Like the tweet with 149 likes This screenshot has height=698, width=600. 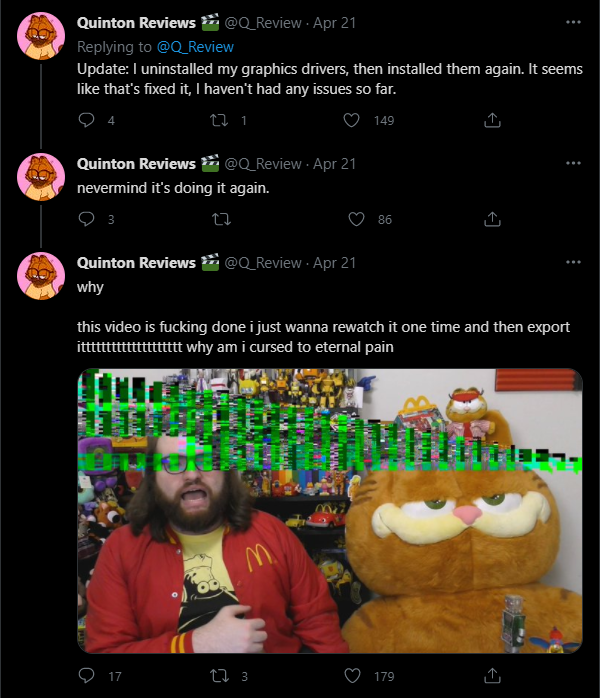tap(352, 120)
